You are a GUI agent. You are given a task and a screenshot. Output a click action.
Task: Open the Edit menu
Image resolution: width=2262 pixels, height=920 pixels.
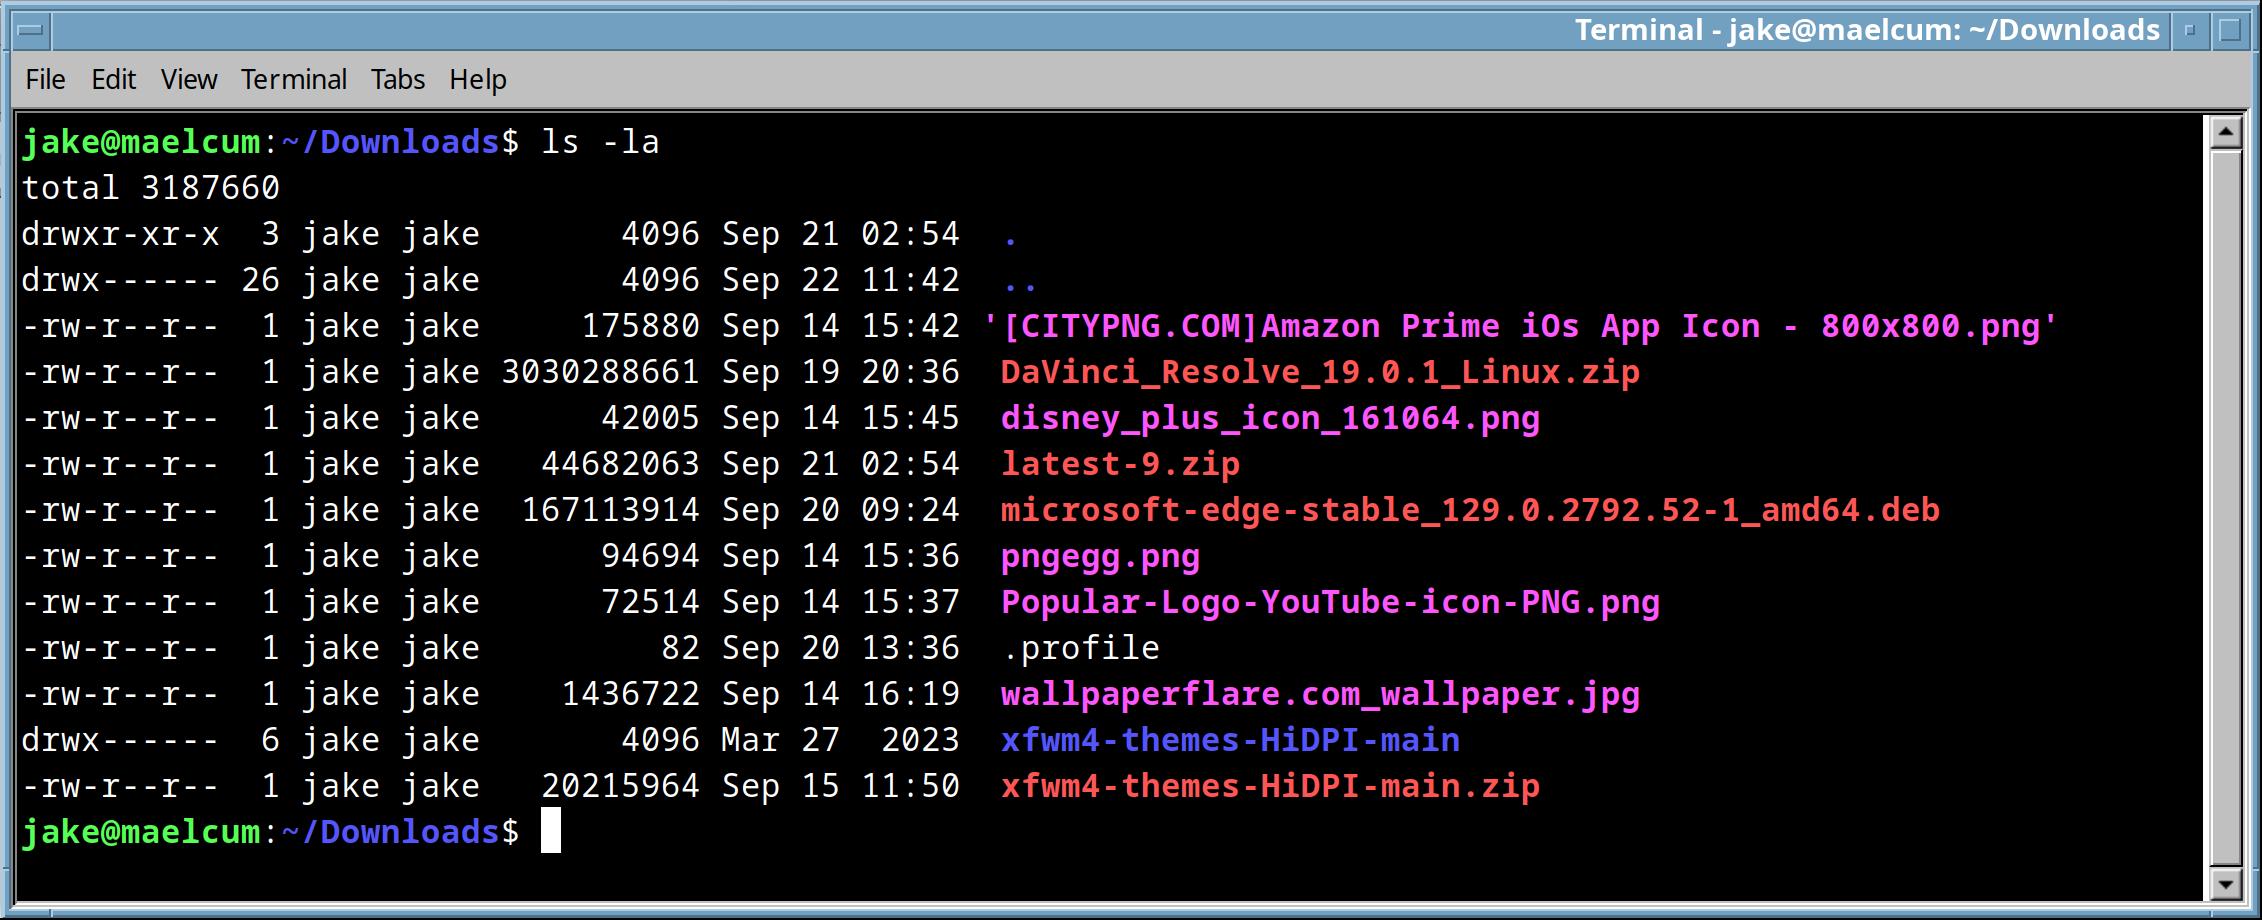(113, 79)
